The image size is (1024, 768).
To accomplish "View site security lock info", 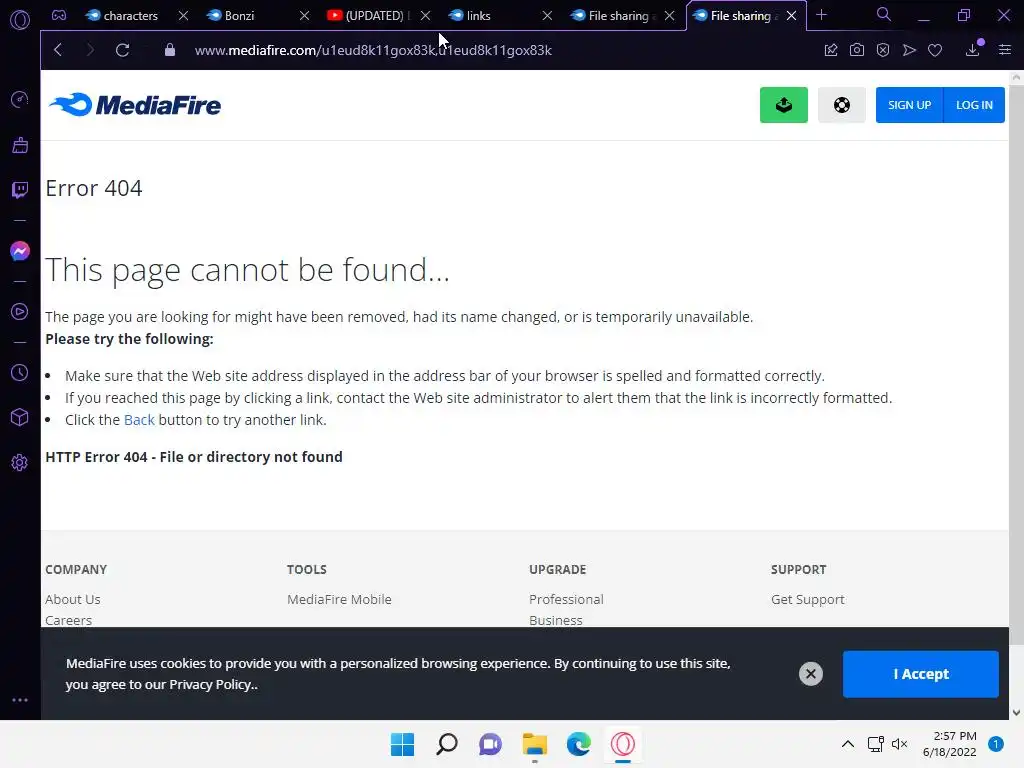I will coord(170,50).
